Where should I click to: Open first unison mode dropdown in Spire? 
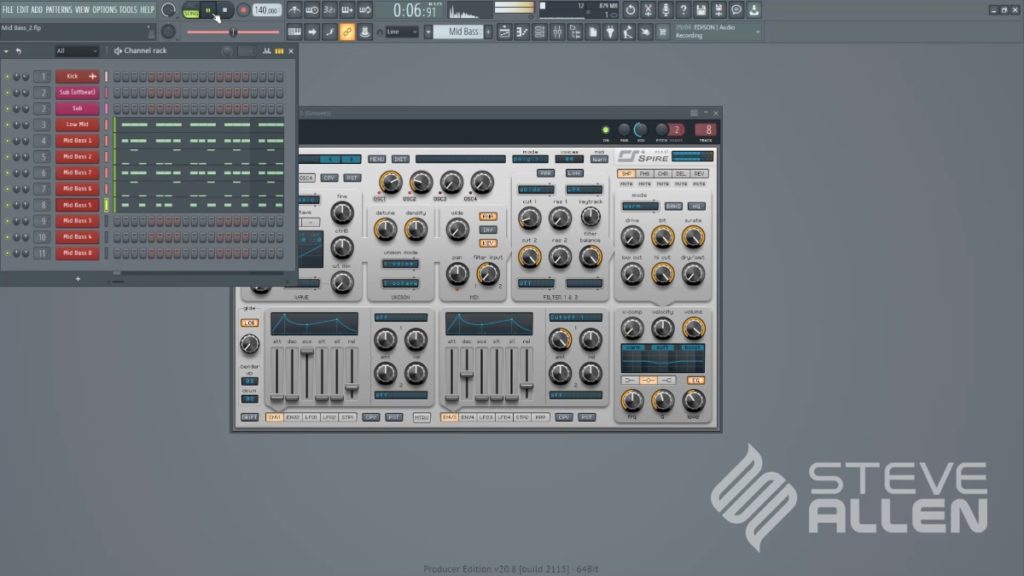400,264
